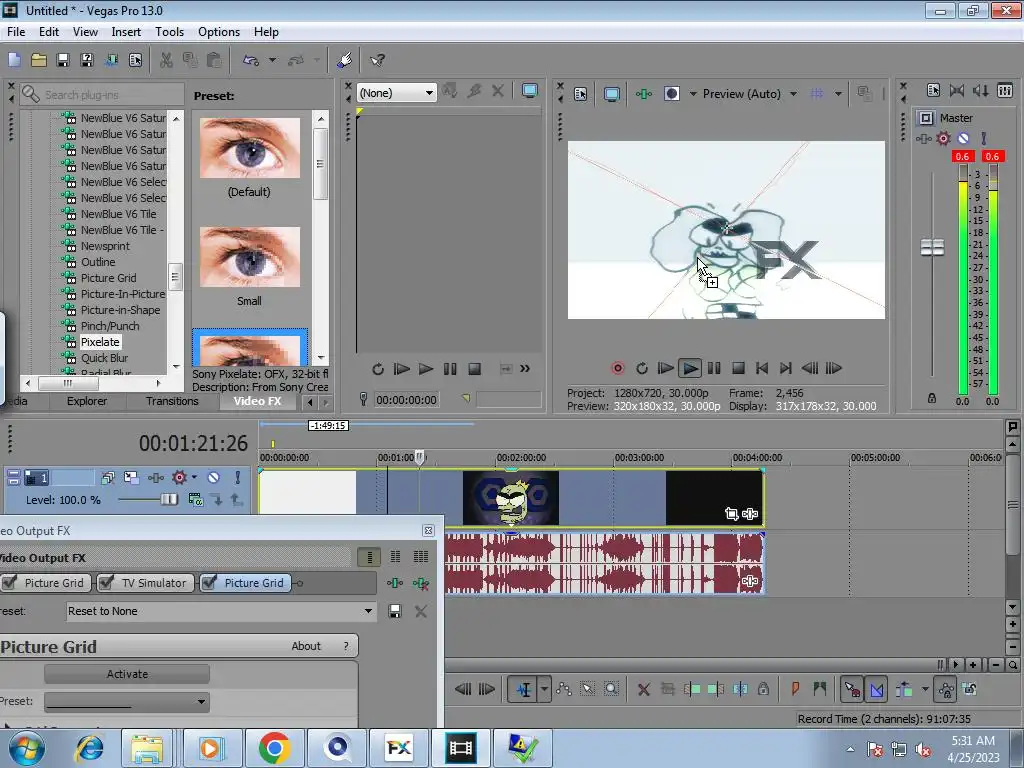Toggle Auto Ripple in timeline toolbar
The height and width of the screenshot is (768, 1024).
click(904, 689)
